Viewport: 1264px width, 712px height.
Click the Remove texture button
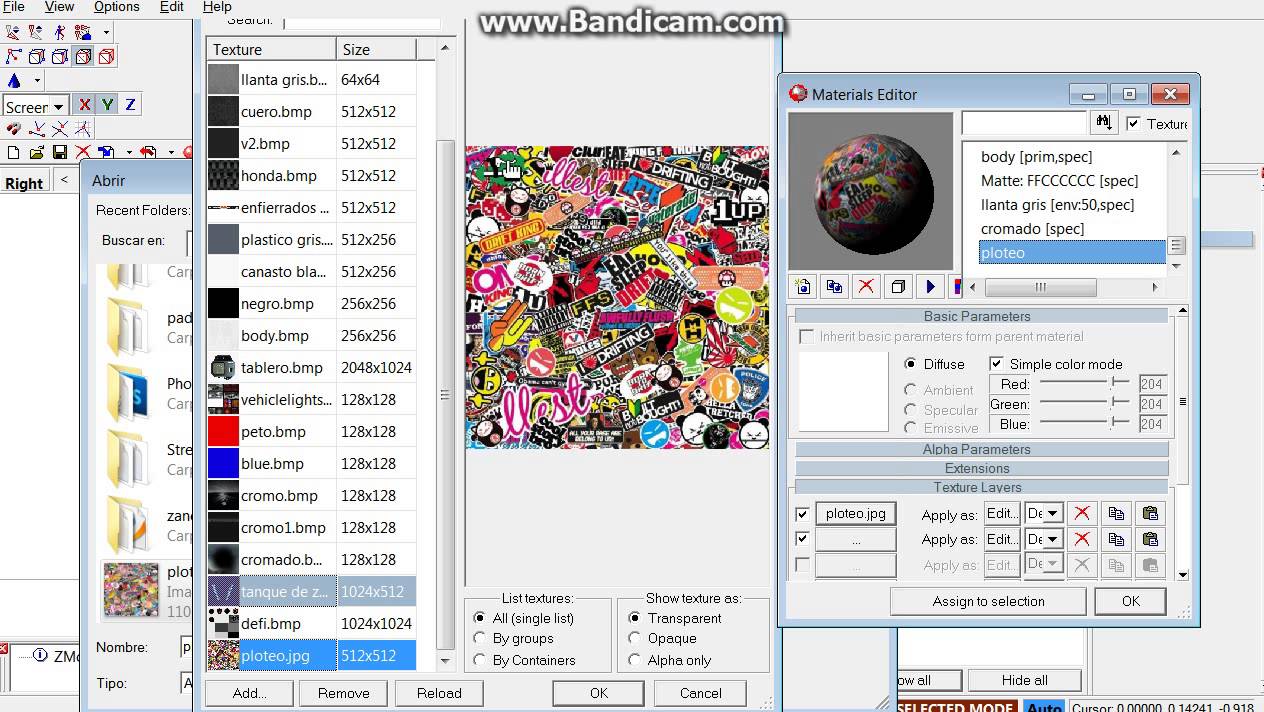(343, 693)
